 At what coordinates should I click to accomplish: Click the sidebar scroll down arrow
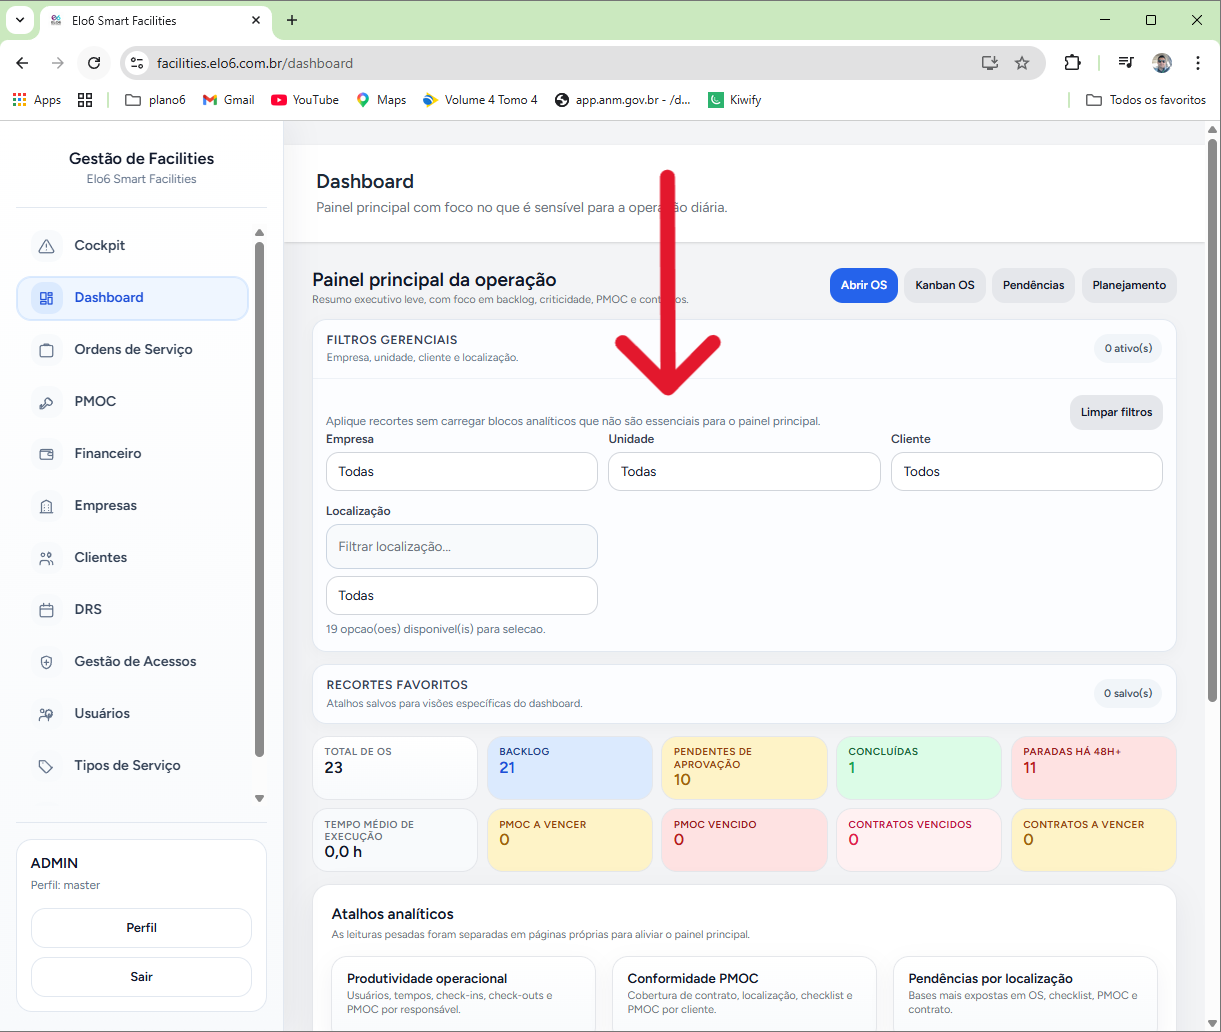click(x=260, y=799)
